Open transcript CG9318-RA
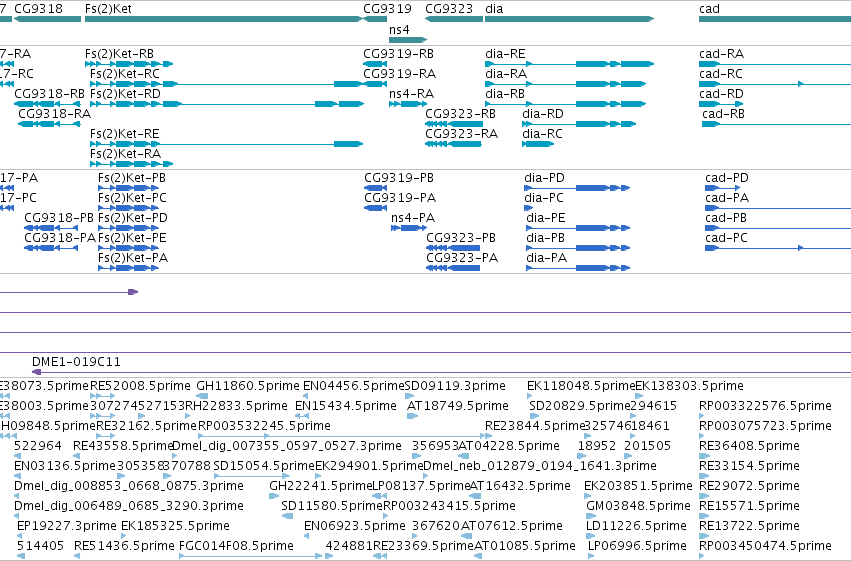This screenshot has width=851, height=561. point(49,124)
